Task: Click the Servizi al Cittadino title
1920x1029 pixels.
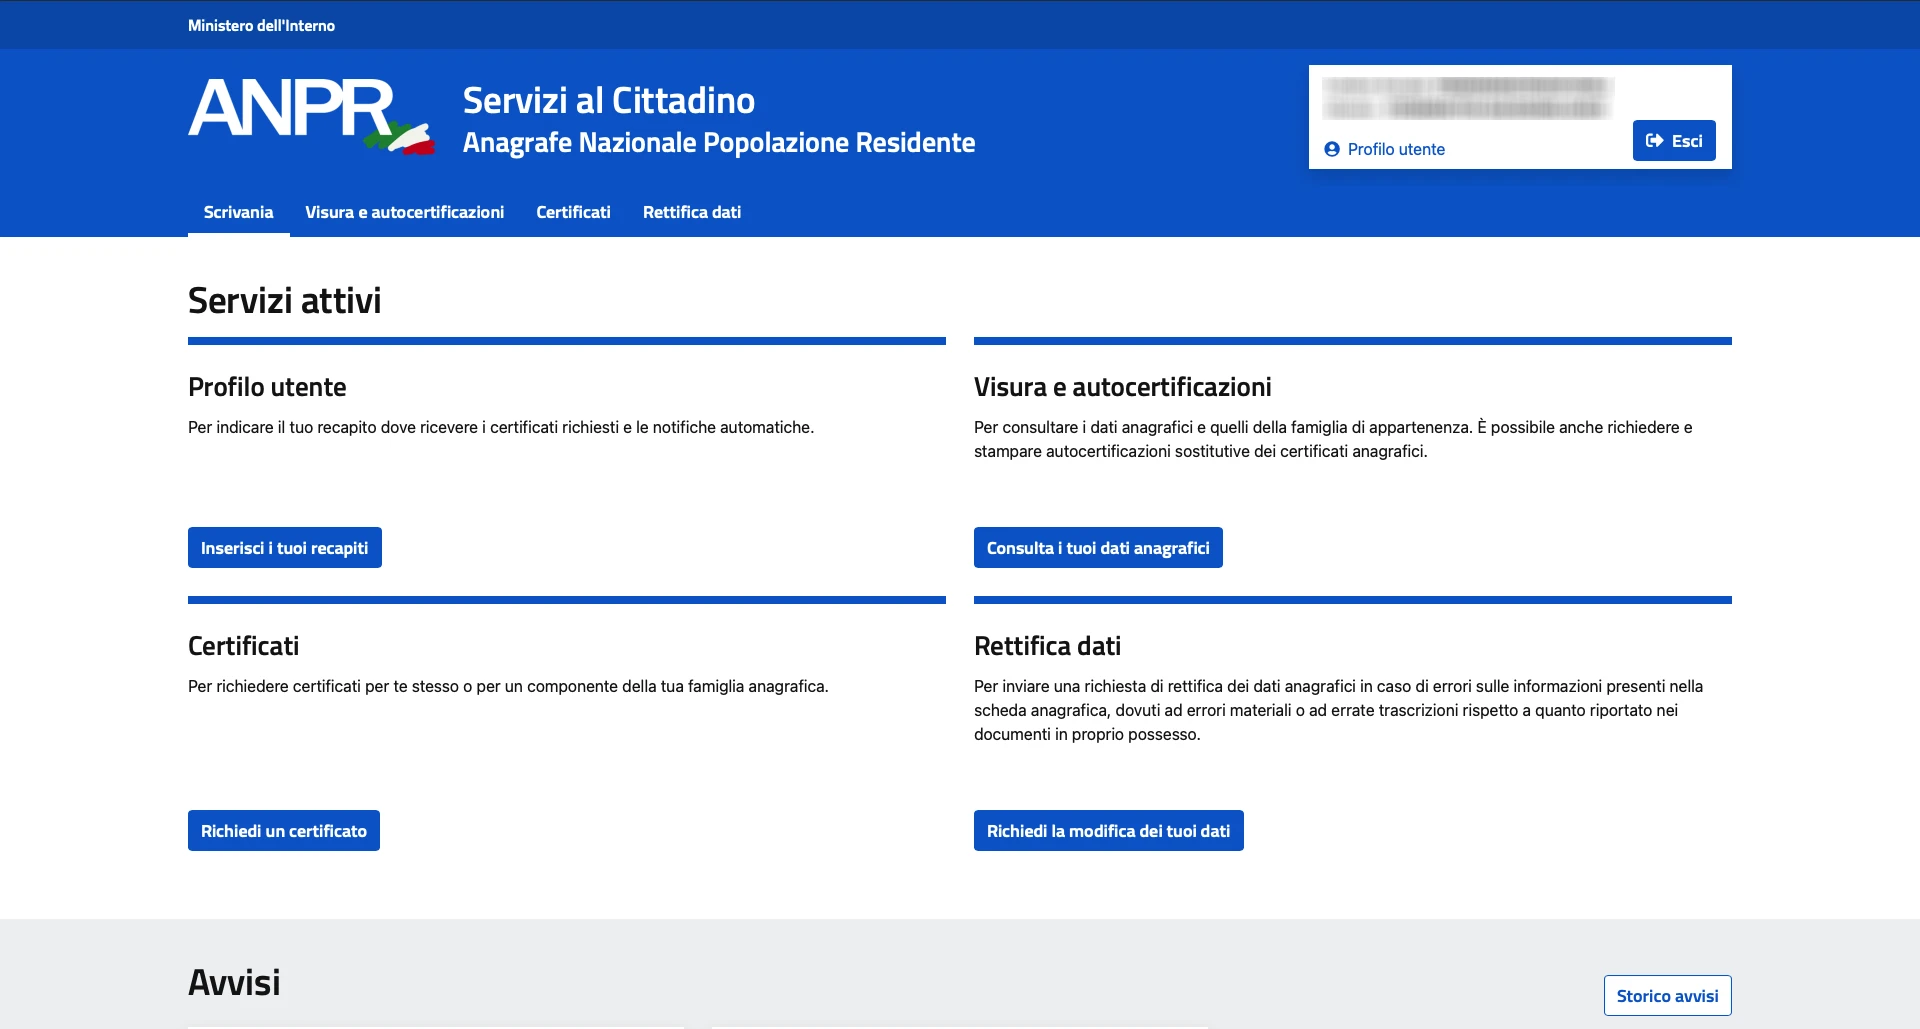Action: 608,100
